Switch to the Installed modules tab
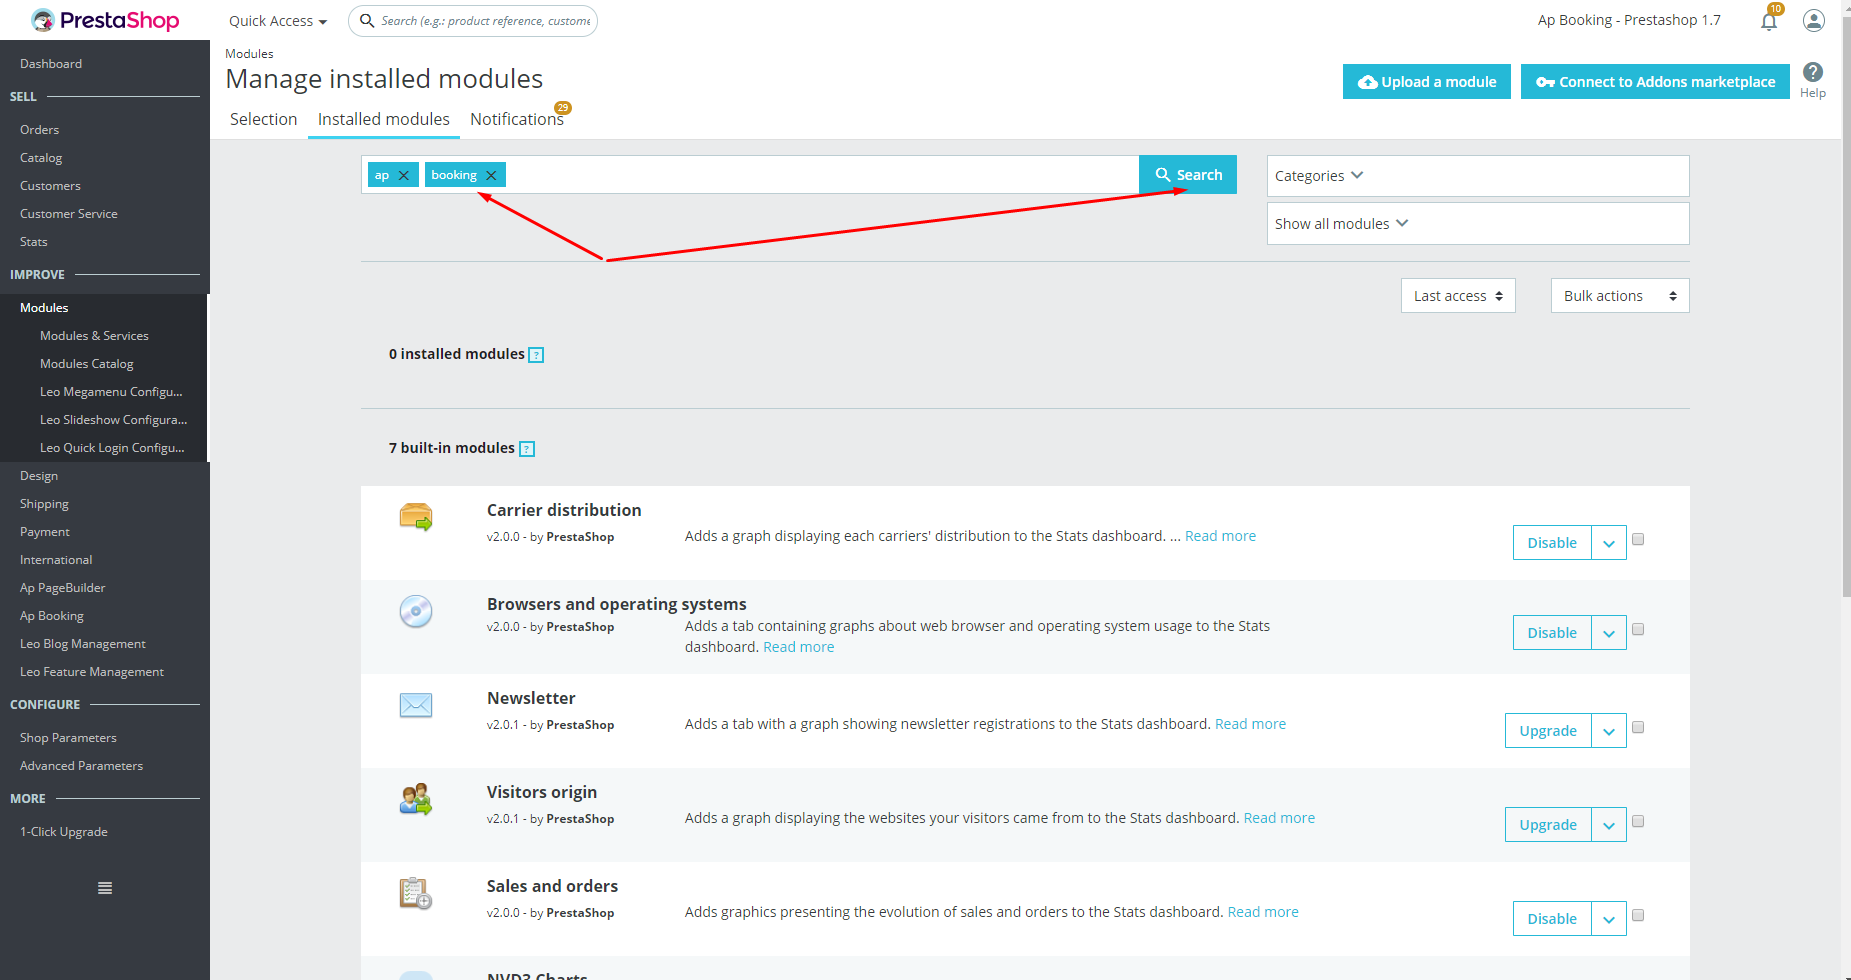 coord(384,119)
